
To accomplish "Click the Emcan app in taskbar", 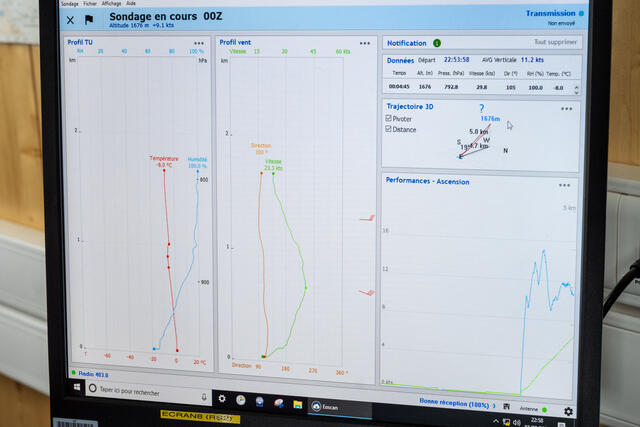I will click(323, 406).
